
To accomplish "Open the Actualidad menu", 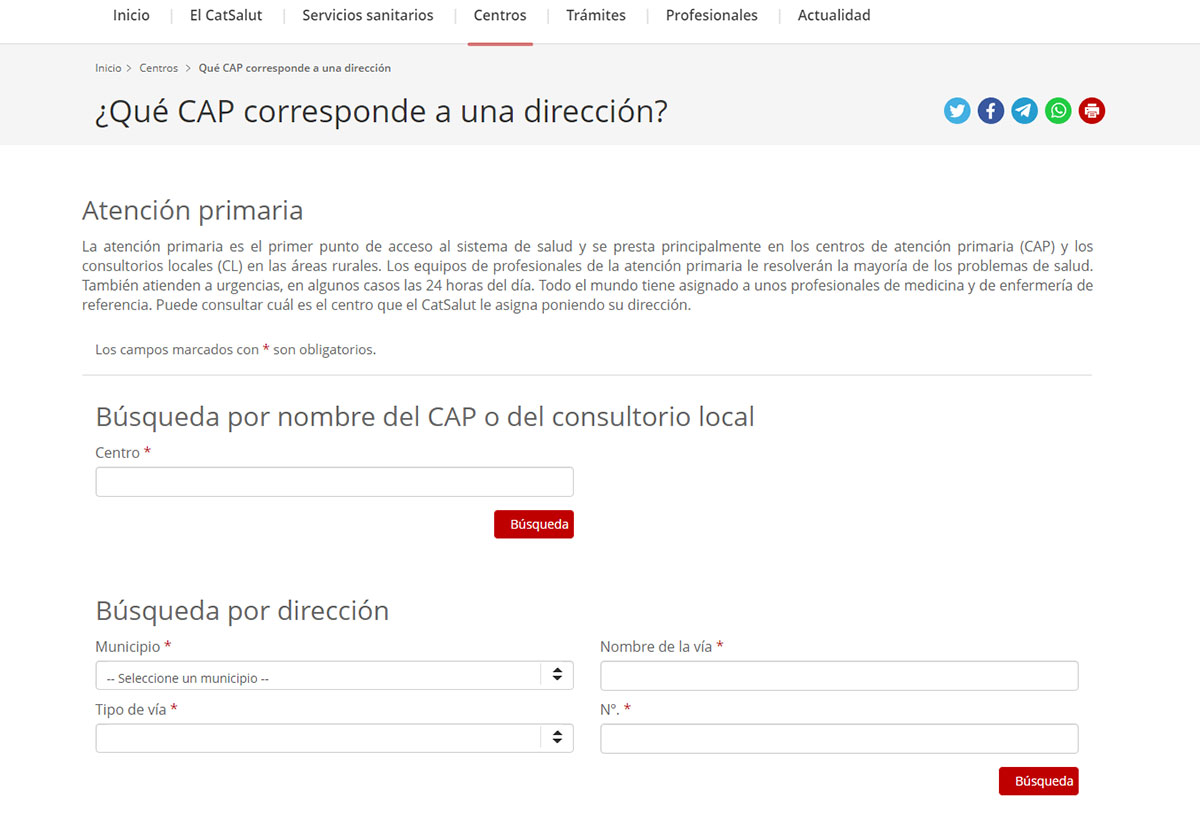I will point(834,16).
